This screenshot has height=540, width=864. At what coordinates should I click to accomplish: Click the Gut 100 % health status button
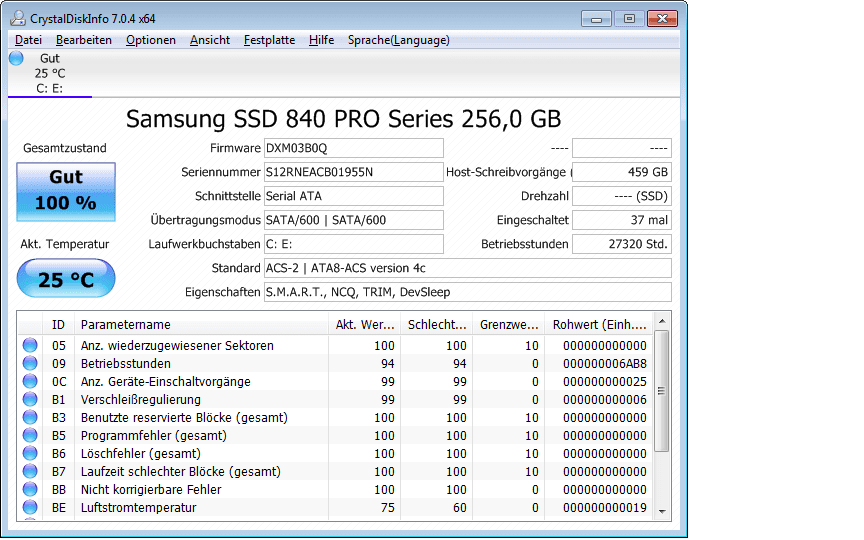(x=66, y=192)
